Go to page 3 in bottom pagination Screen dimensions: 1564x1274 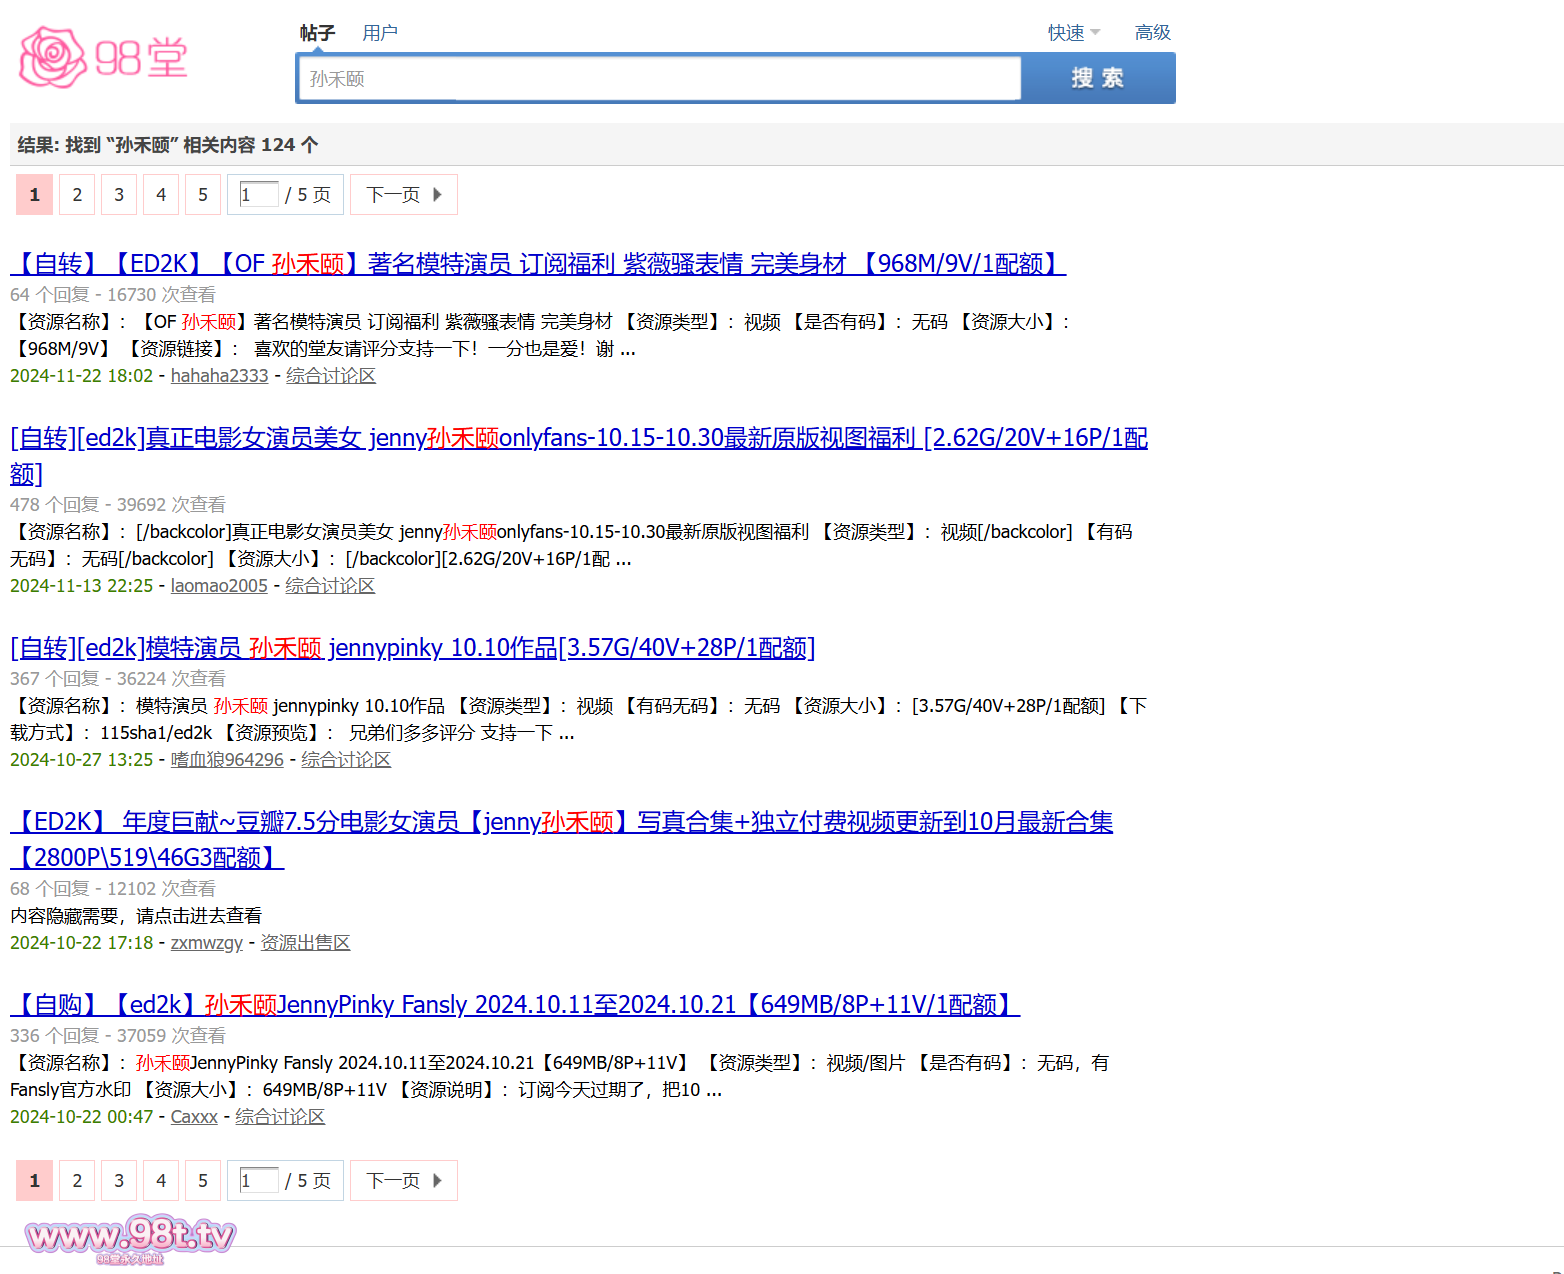[x=119, y=1181]
